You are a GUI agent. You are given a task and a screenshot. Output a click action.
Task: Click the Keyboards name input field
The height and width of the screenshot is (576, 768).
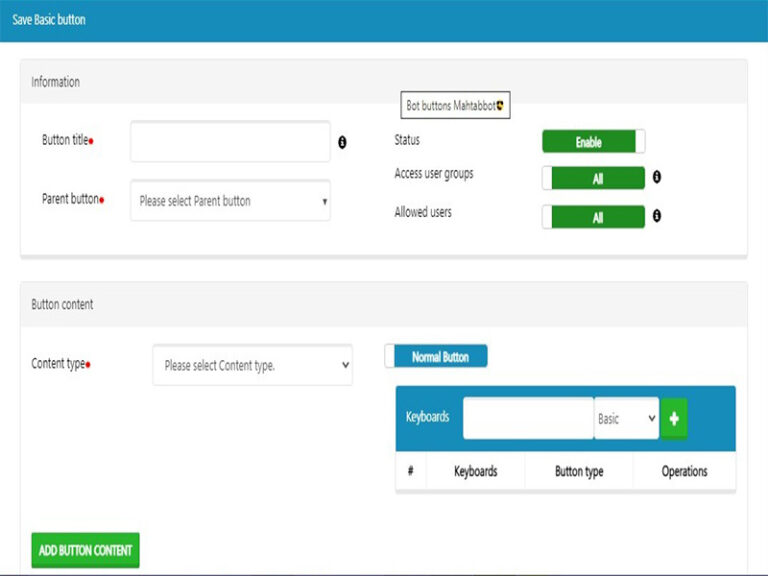(x=528, y=419)
